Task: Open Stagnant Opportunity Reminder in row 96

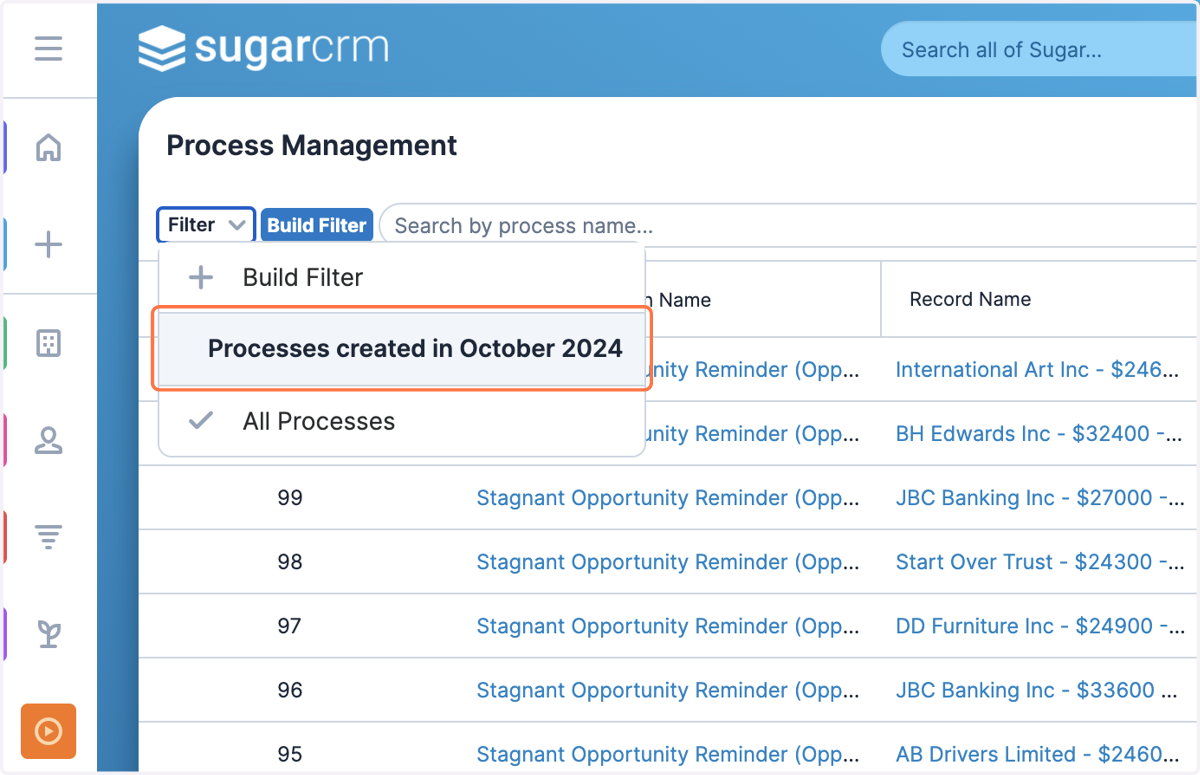Action: (x=667, y=690)
